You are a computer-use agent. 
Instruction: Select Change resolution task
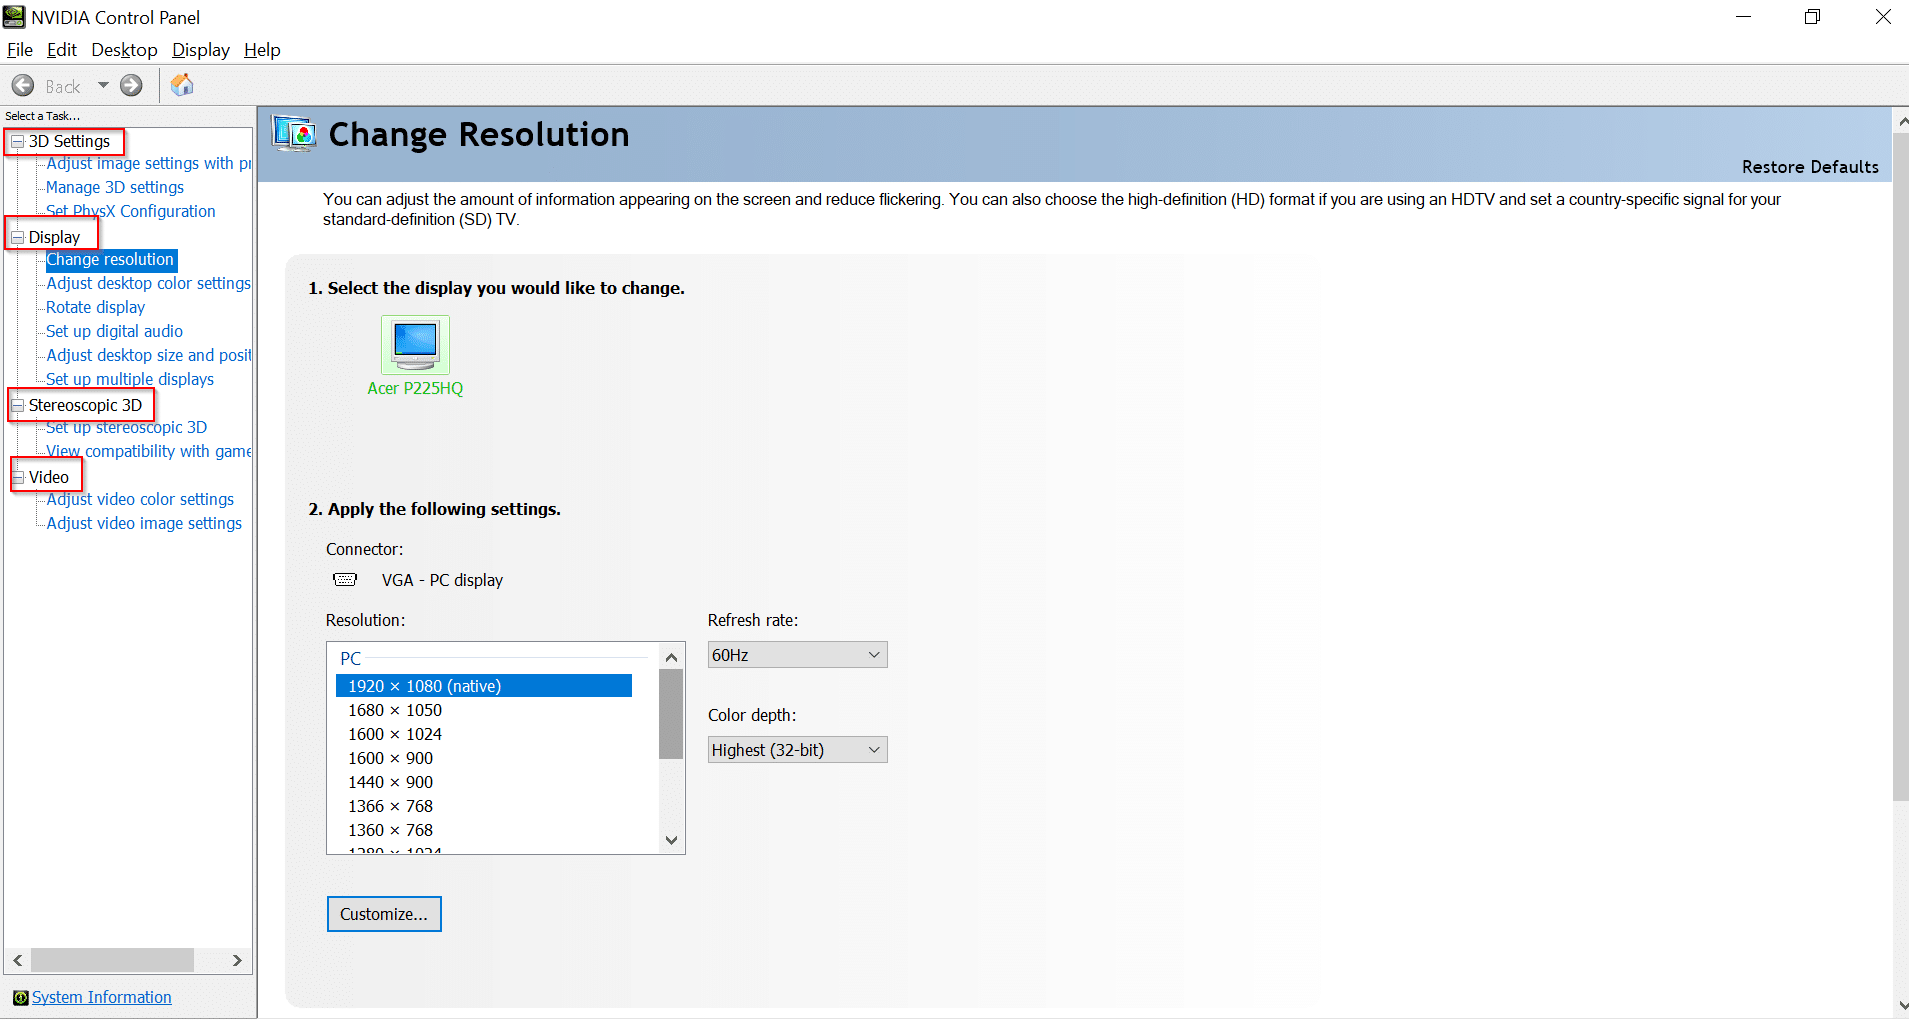(x=111, y=260)
